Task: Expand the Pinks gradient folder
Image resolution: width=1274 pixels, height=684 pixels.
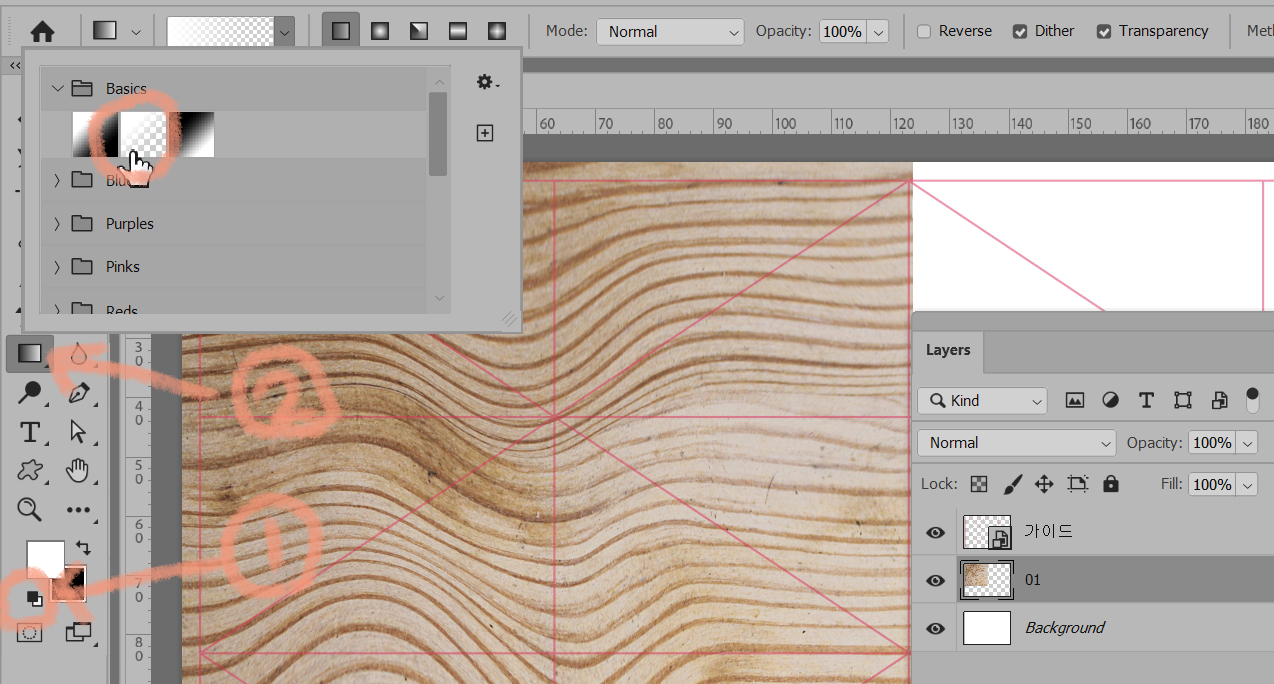Action: 57,267
